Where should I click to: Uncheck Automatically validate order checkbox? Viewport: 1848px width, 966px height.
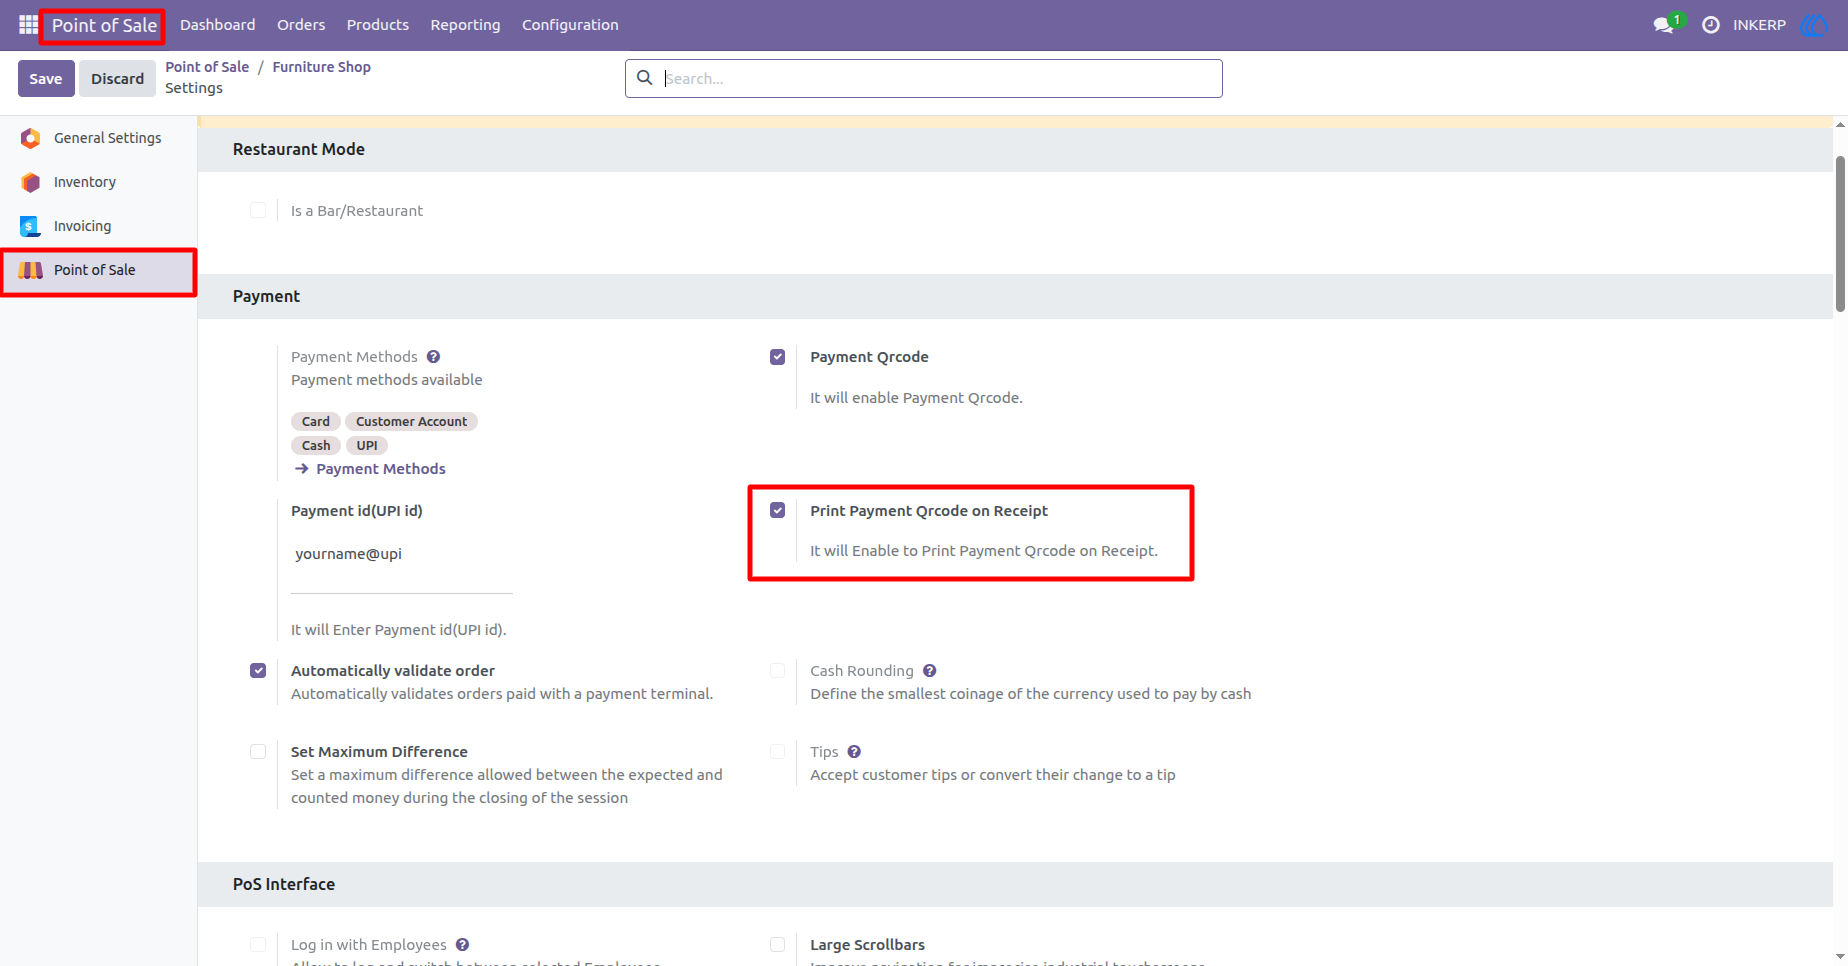[x=258, y=670]
